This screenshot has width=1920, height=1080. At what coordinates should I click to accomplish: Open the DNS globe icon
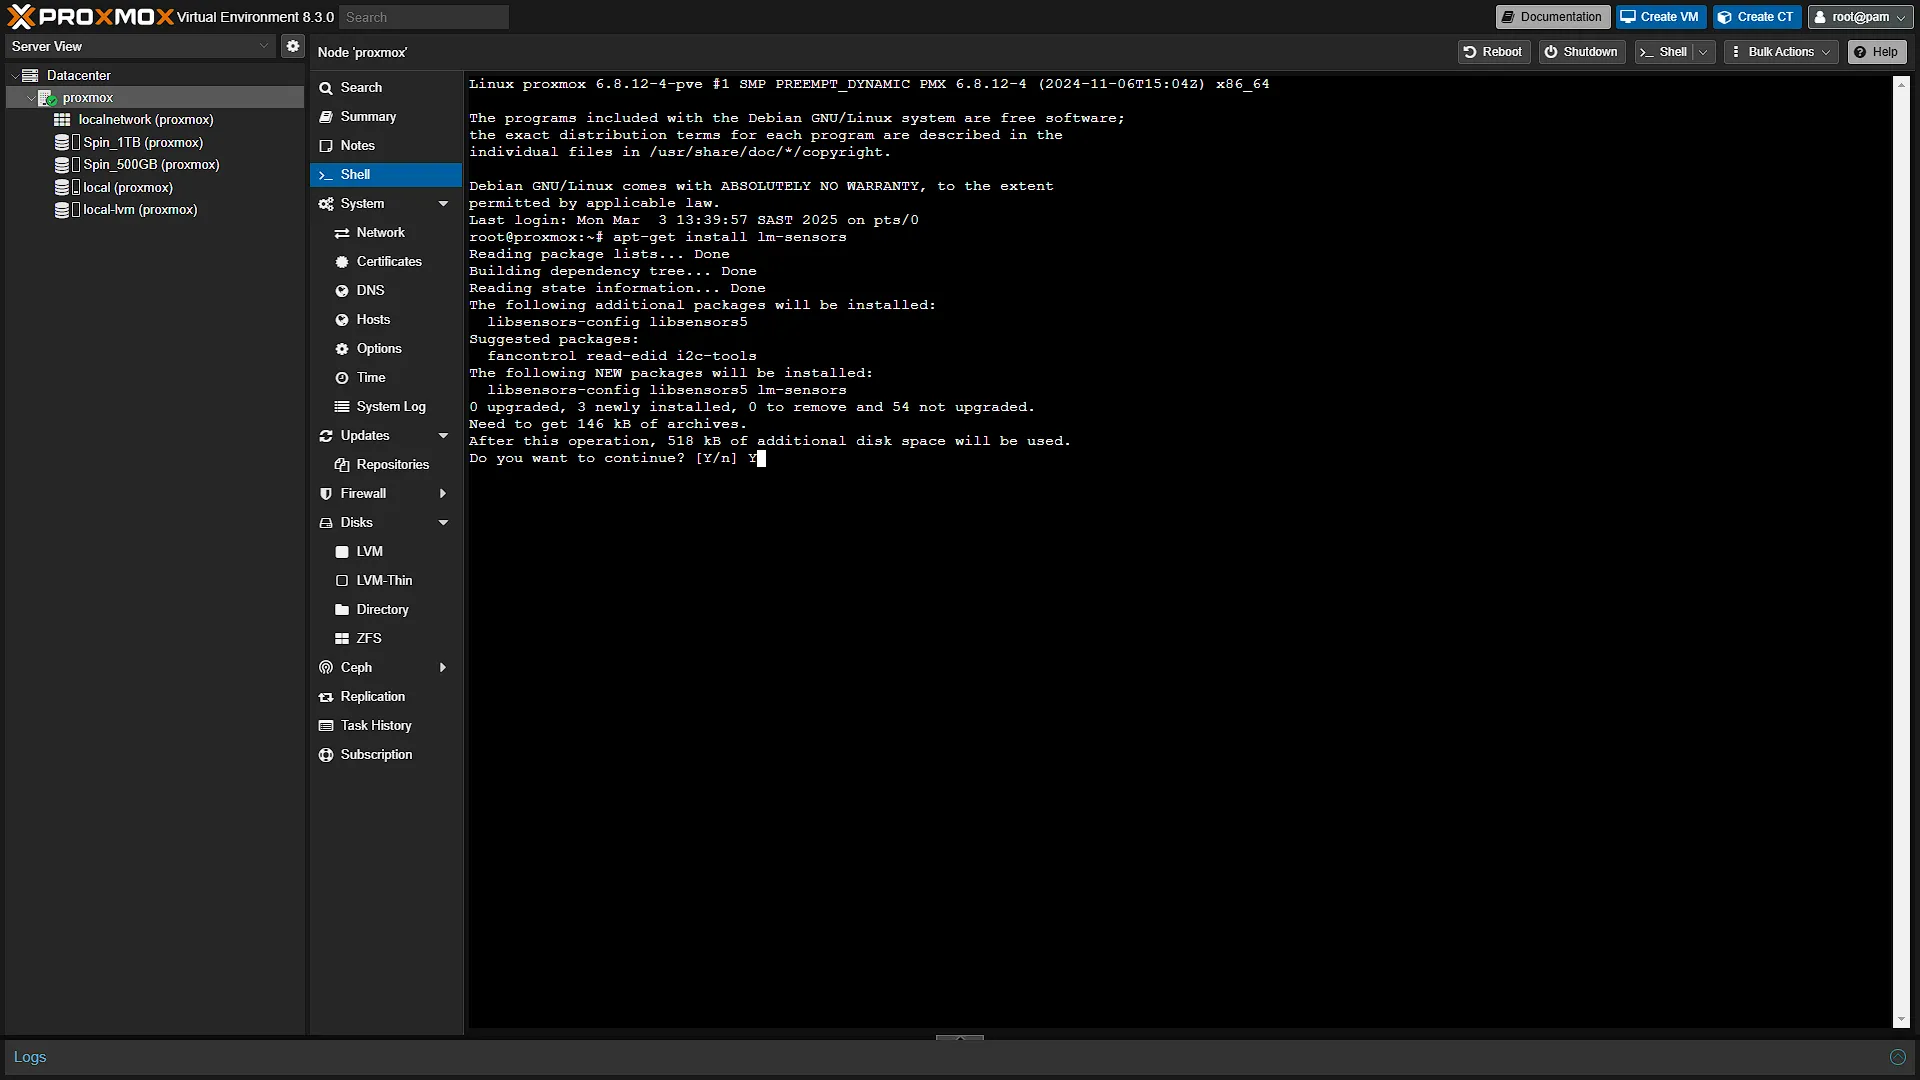point(342,291)
